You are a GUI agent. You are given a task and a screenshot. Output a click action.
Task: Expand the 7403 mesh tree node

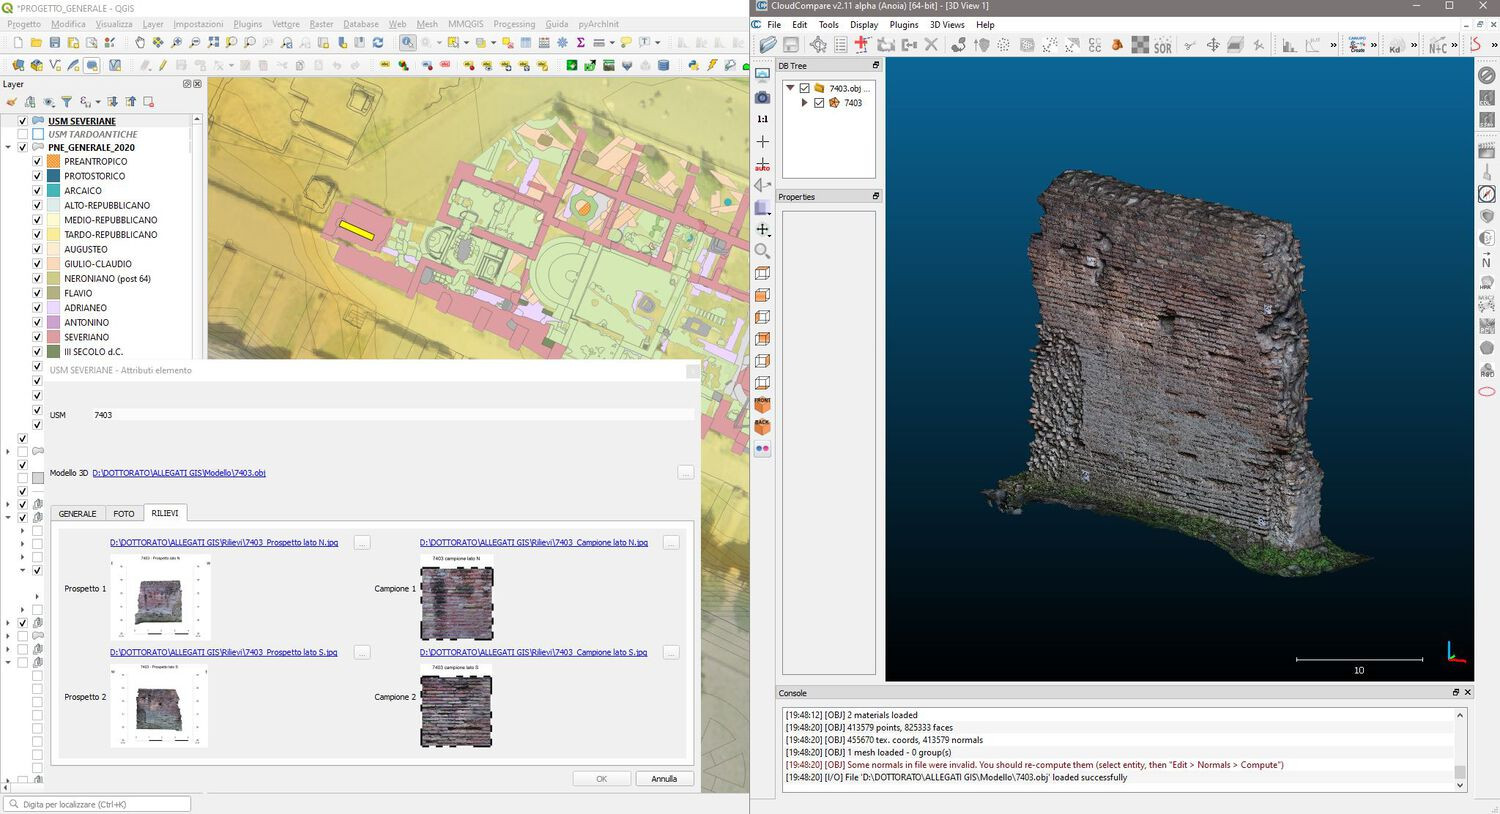click(804, 103)
